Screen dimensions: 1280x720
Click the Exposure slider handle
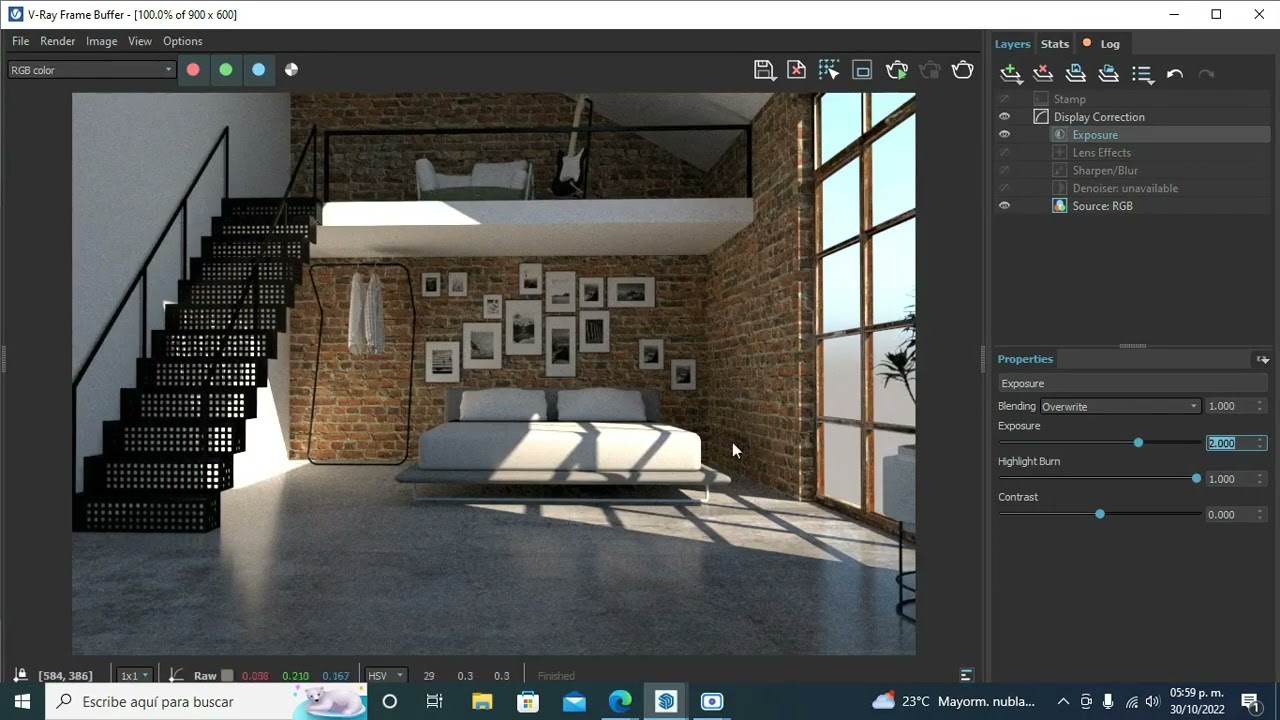pos(1138,443)
